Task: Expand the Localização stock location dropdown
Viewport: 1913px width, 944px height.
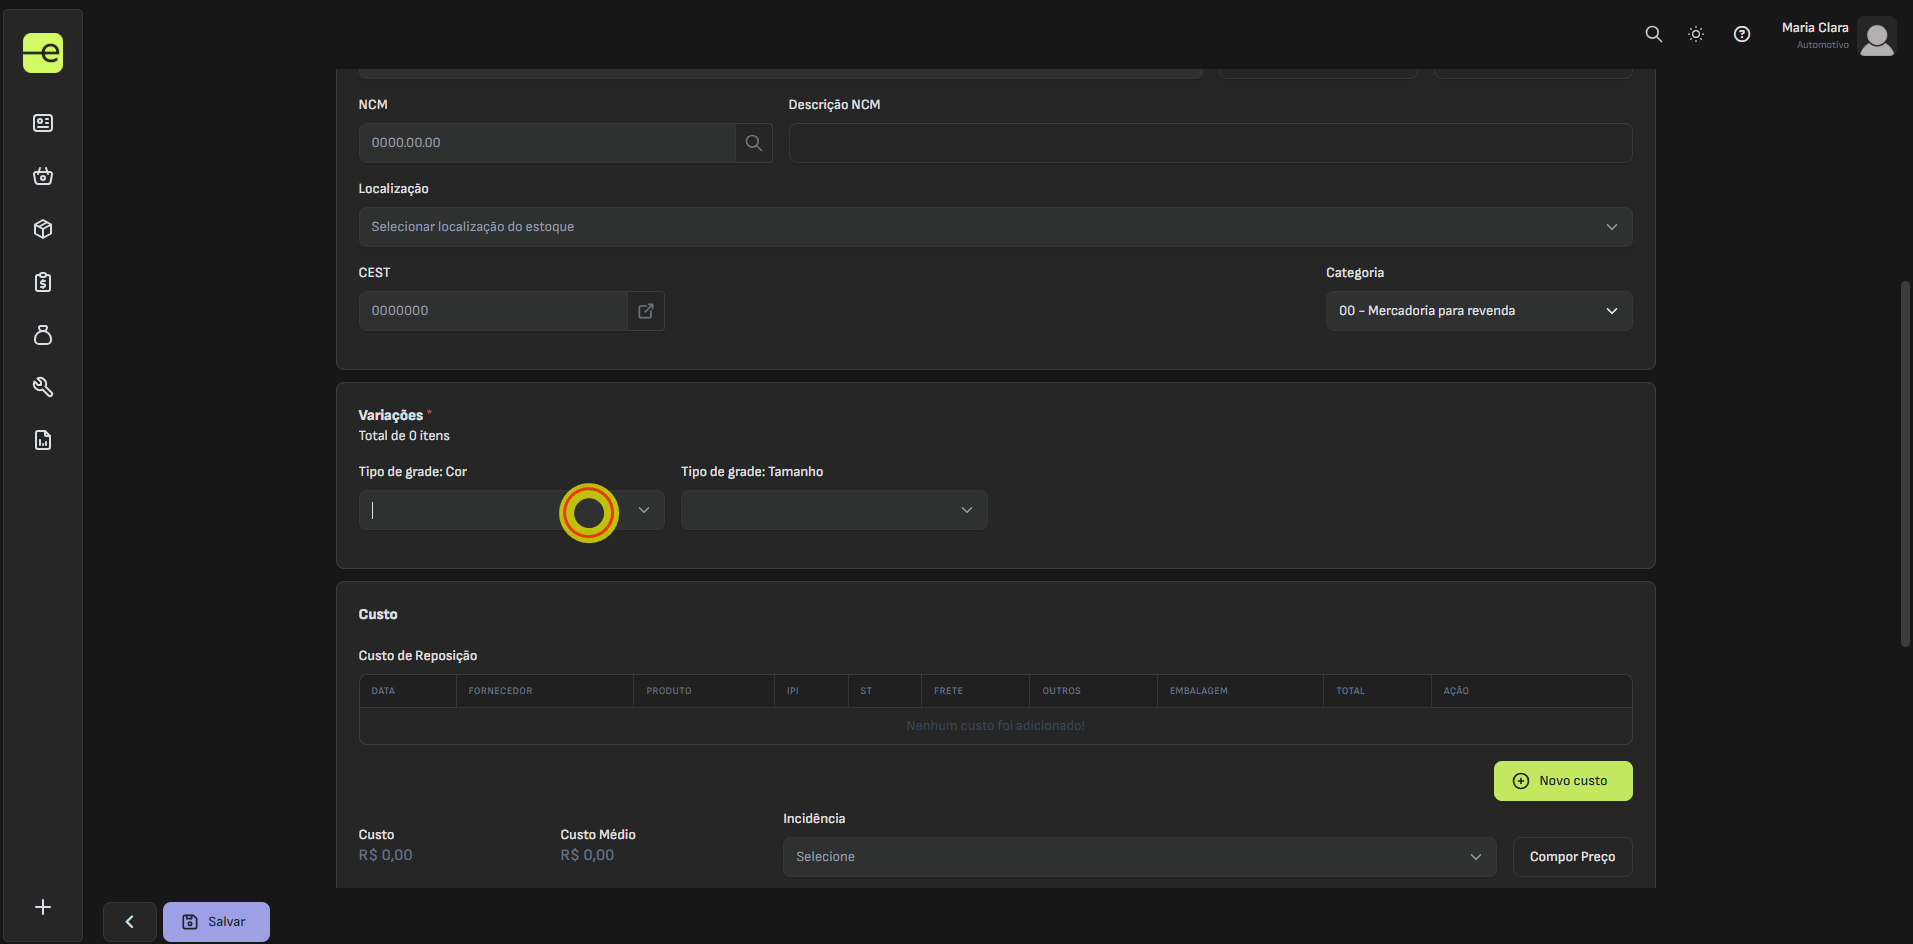Action: (995, 227)
